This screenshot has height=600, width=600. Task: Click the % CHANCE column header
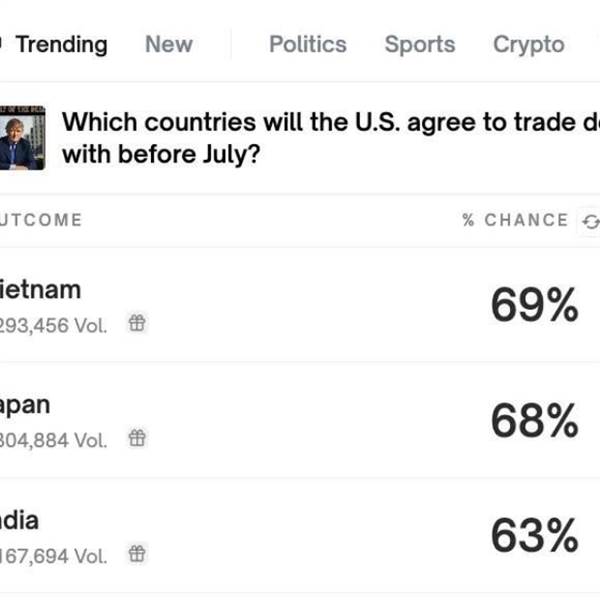click(x=515, y=220)
